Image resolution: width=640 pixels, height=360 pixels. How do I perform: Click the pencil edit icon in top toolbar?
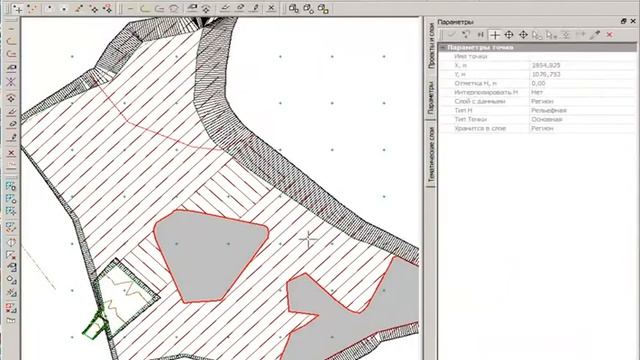pyautogui.click(x=256, y=9)
